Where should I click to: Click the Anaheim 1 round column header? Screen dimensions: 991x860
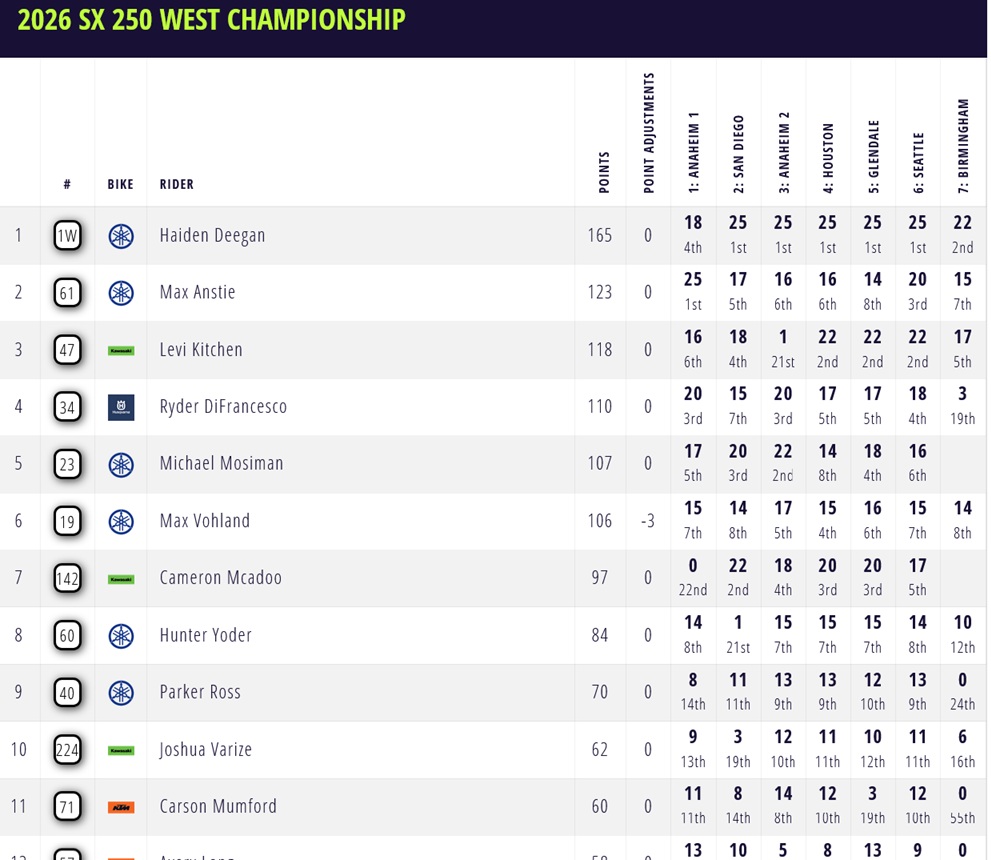point(694,151)
